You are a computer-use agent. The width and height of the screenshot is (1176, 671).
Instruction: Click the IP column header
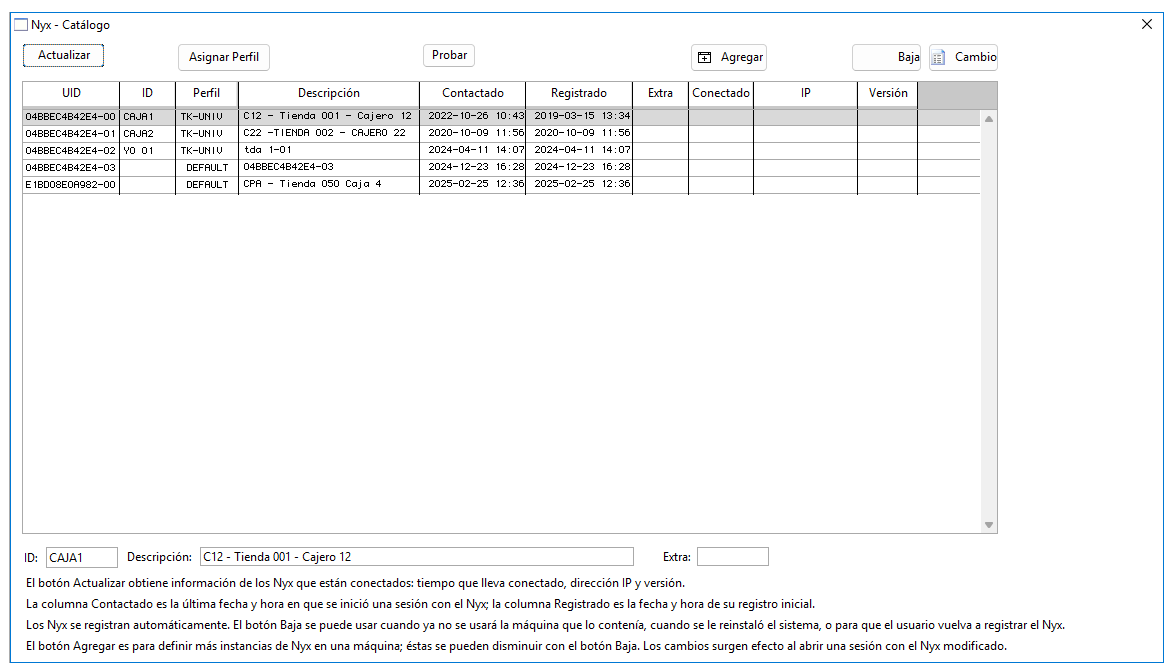click(x=806, y=94)
